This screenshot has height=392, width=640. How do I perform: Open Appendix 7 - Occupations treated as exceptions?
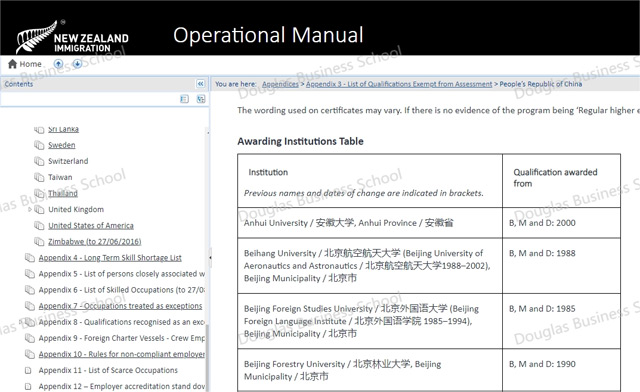[x=120, y=306]
